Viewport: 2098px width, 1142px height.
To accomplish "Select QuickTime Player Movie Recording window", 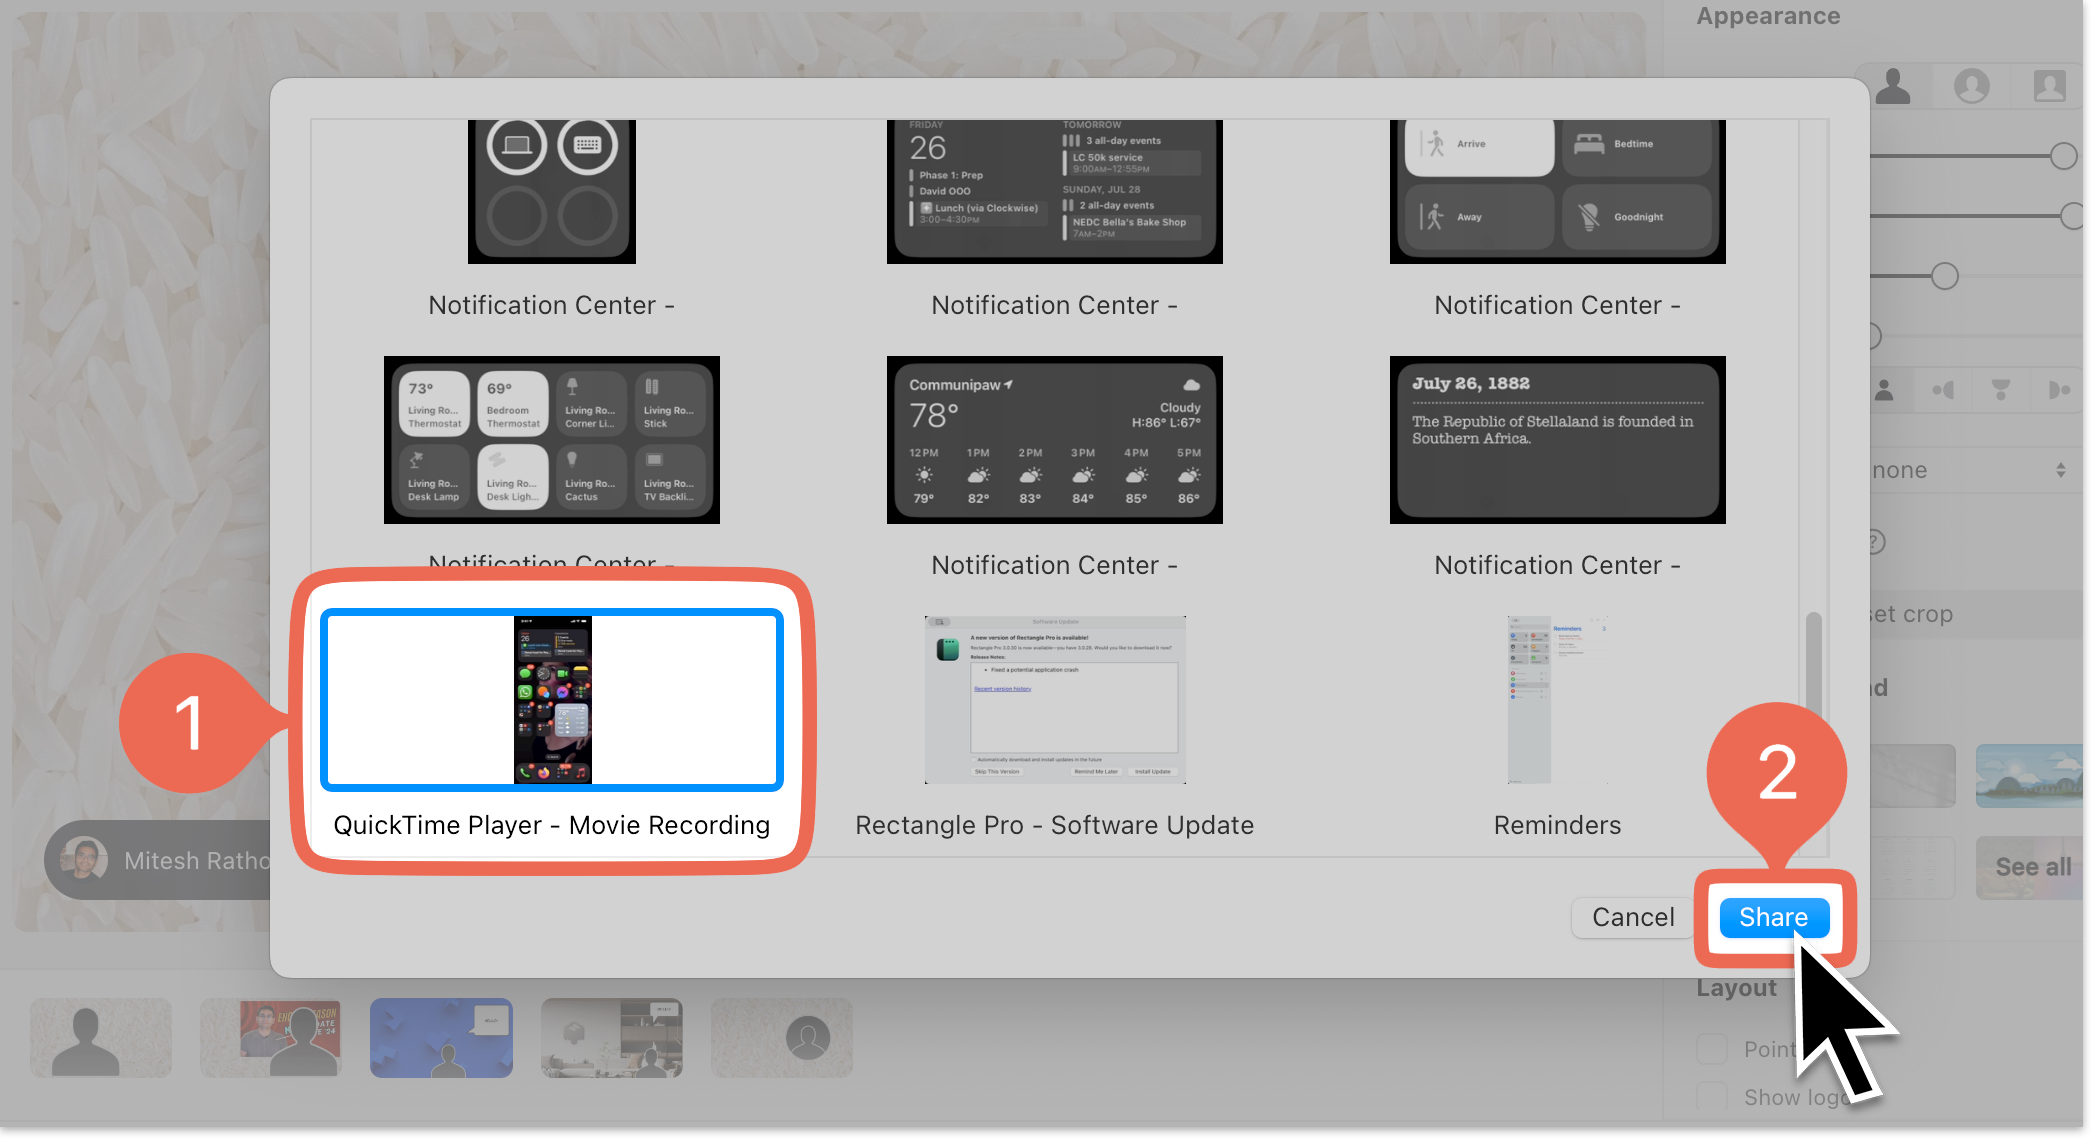I will tap(552, 702).
